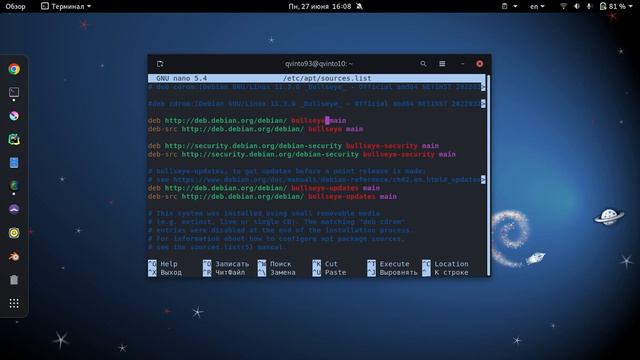Screen dimensions: 640x360
Task: Click the battery 81 % indicator
Action: [x=613, y=6]
